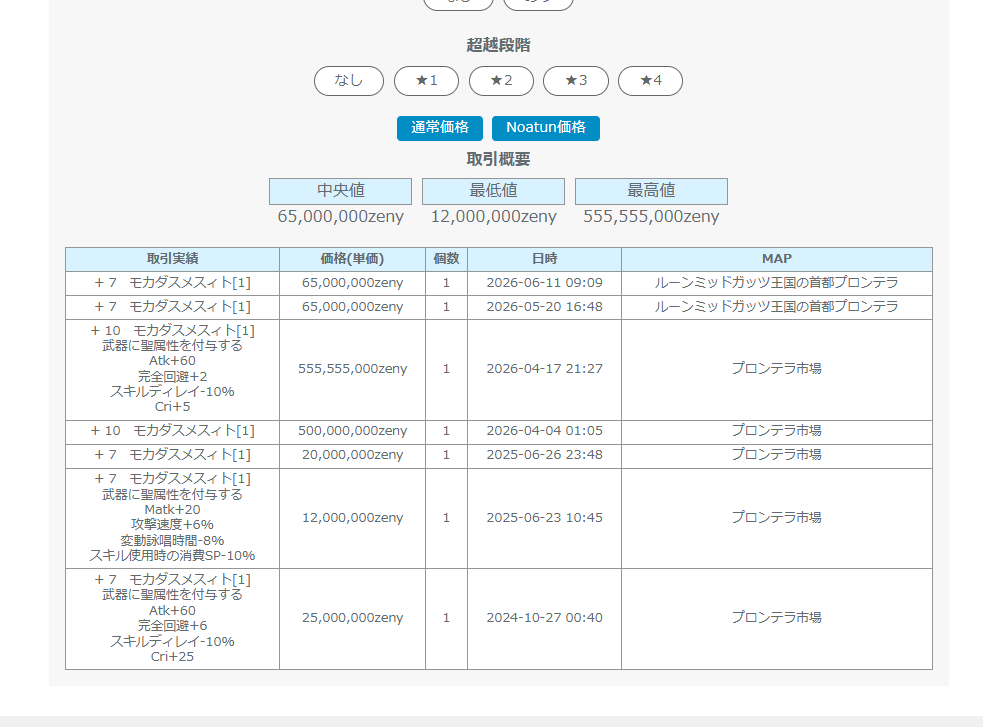Select the 変動詠唱時間-8% option line
Image resolution: width=983 pixels, height=727 pixels.
pyautogui.click(x=172, y=540)
